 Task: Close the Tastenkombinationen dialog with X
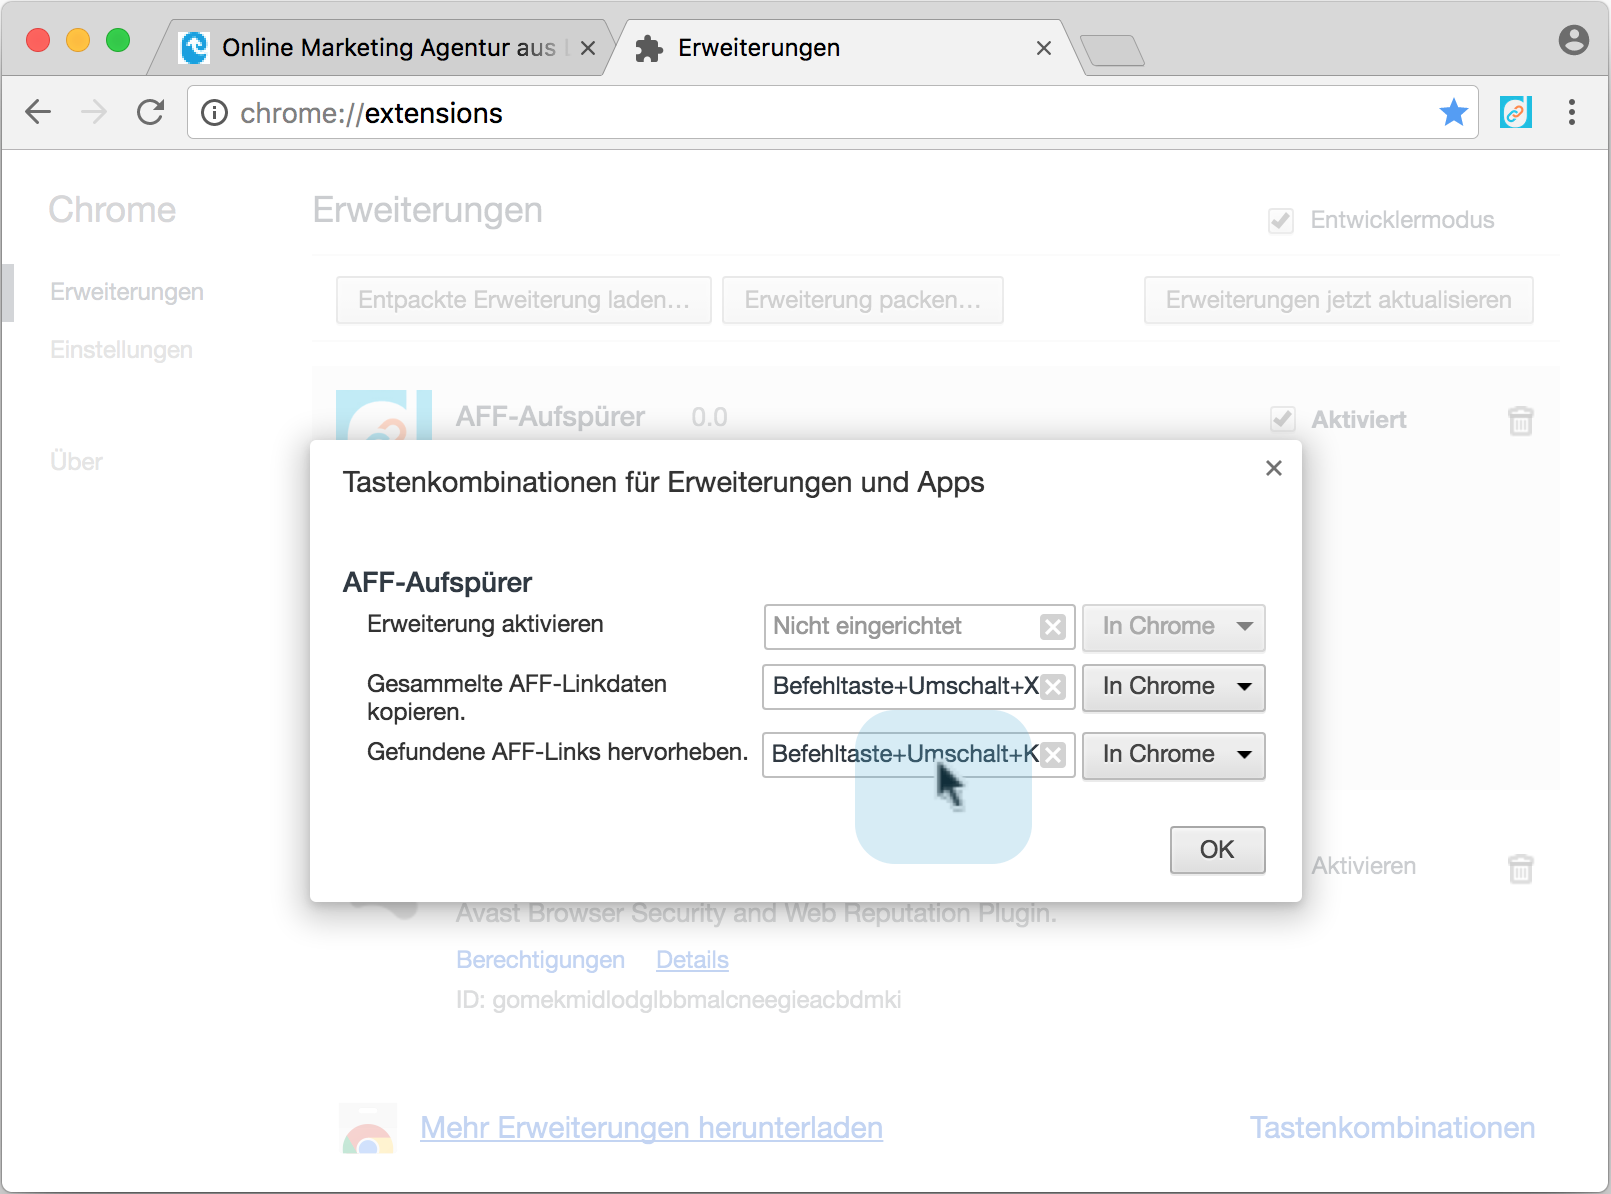click(x=1273, y=468)
